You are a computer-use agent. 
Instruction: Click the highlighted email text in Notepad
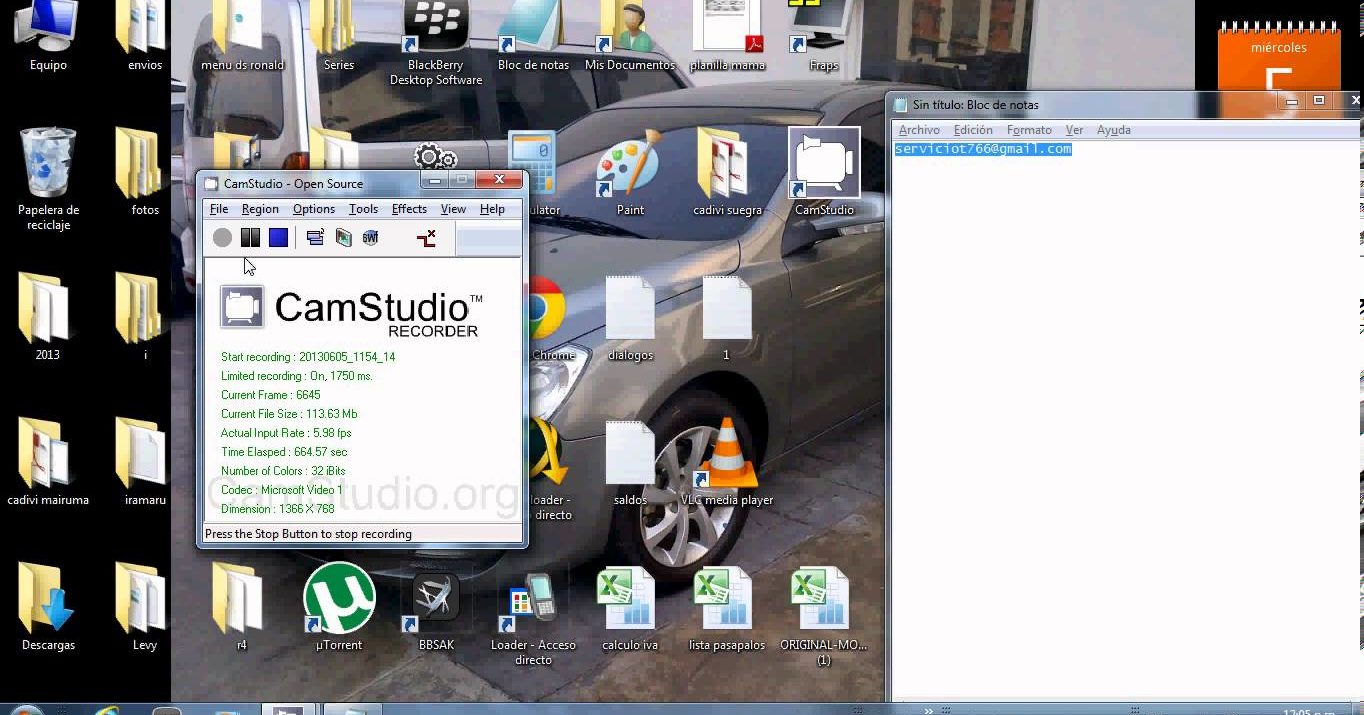(982, 149)
